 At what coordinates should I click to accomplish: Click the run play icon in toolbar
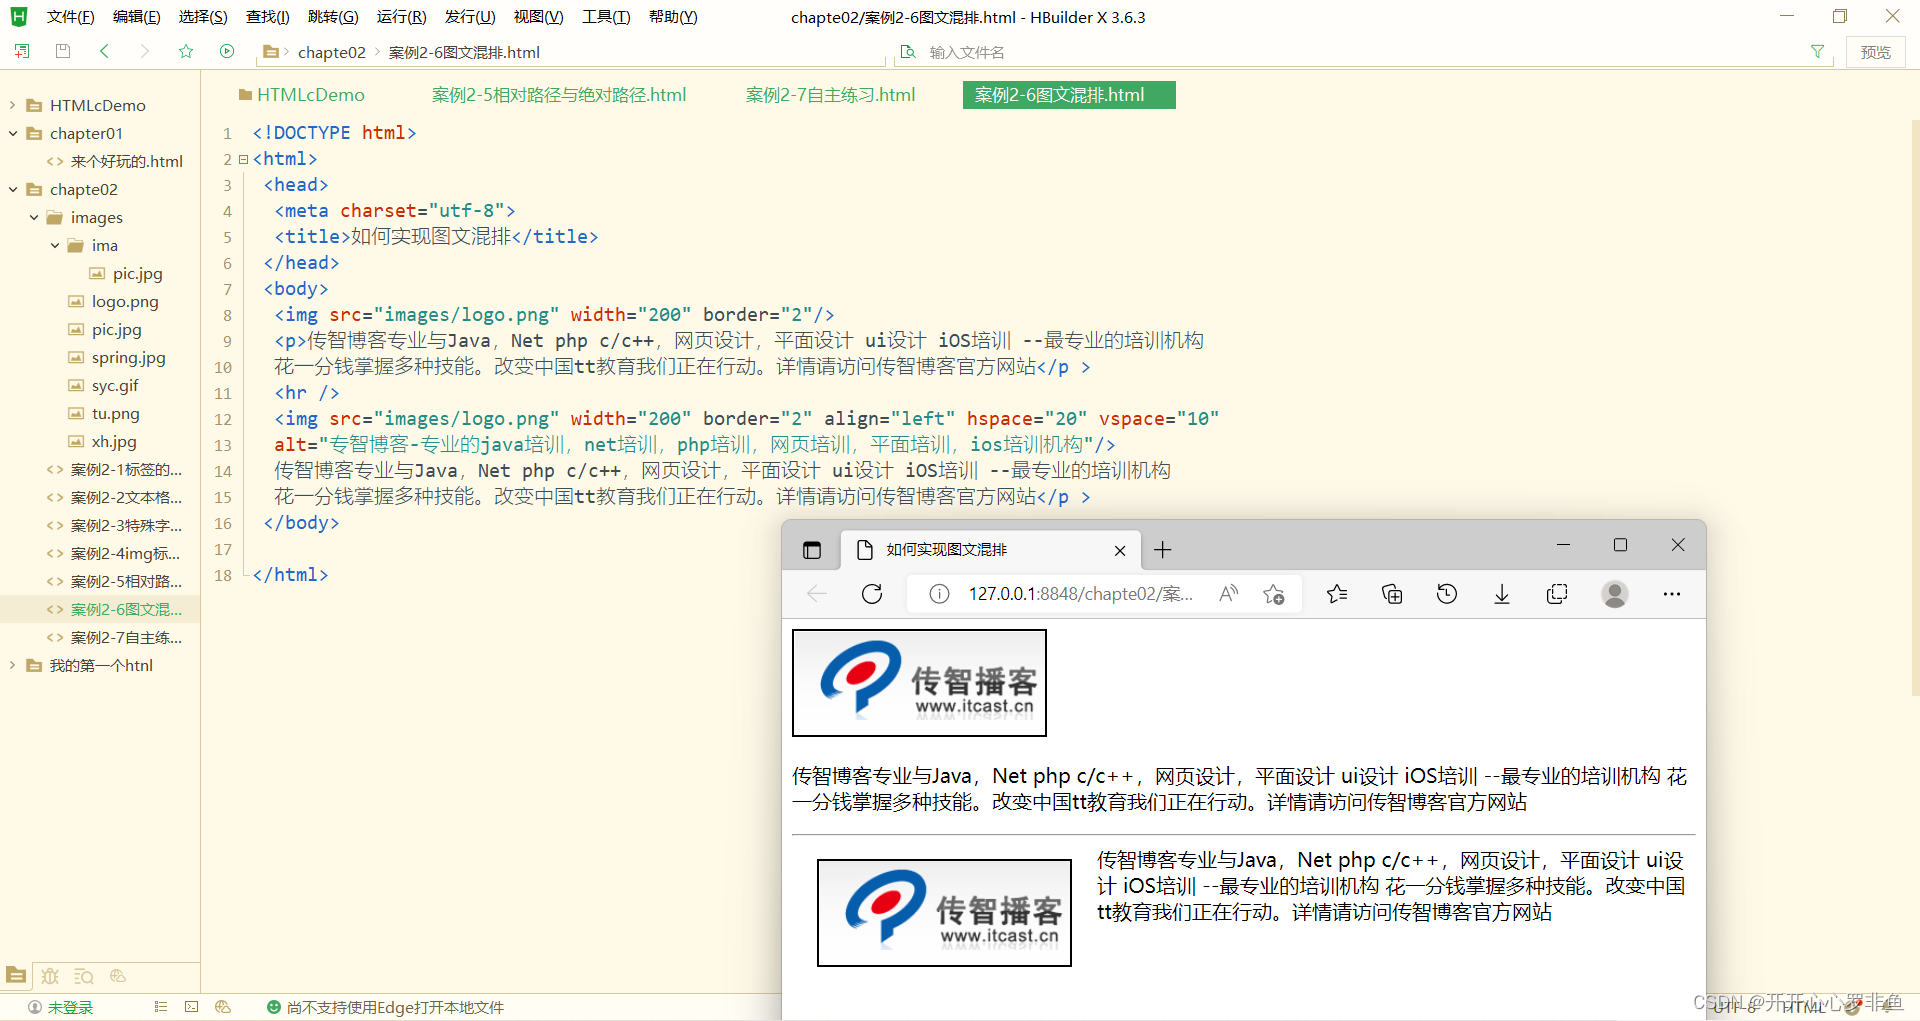coord(227,51)
